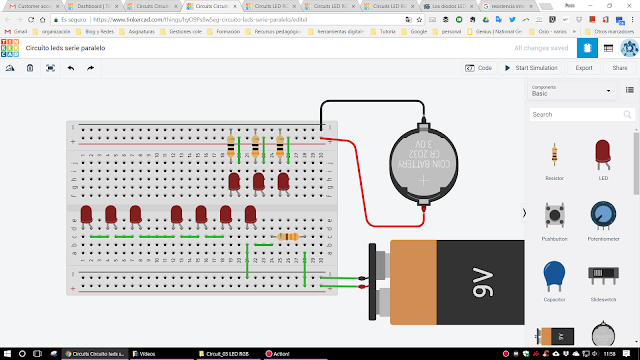Open the Chrome menu
640x360 pixels.
click(x=633, y=20)
